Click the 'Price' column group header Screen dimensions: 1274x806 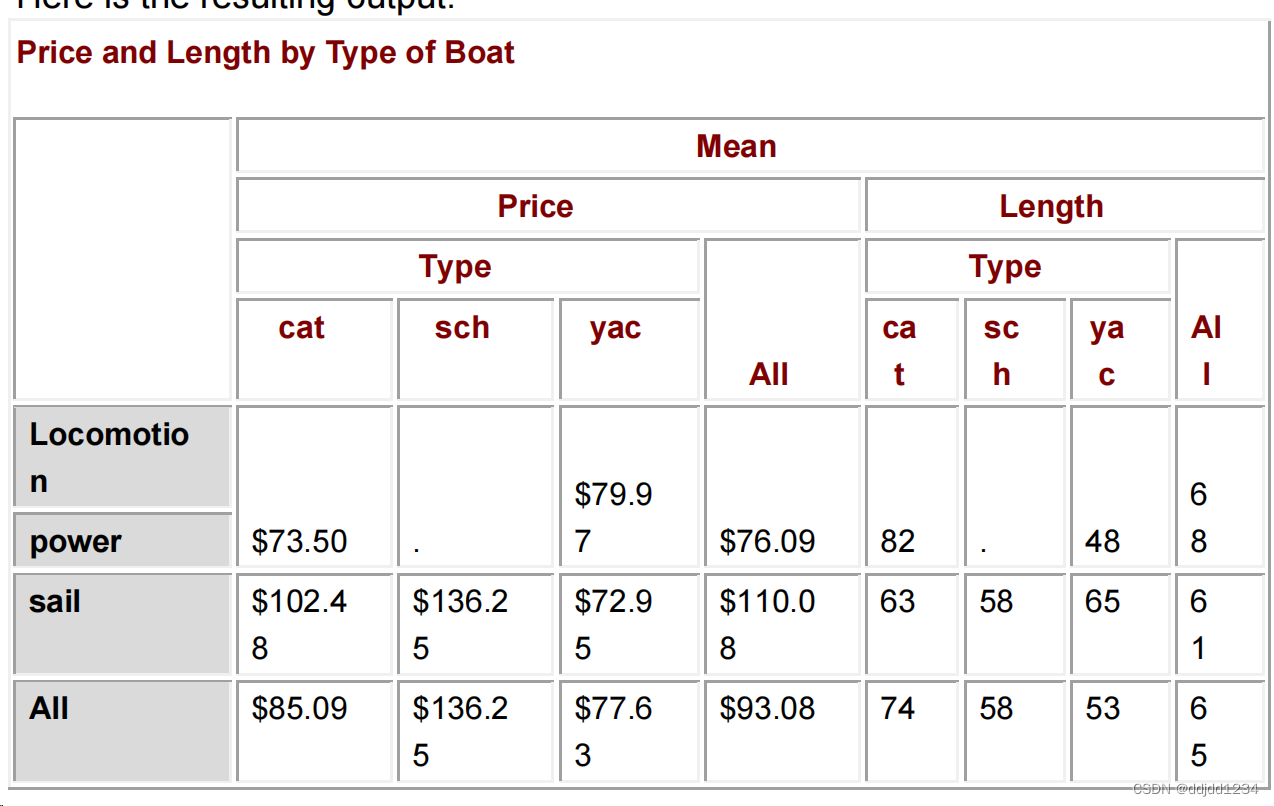point(548,206)
